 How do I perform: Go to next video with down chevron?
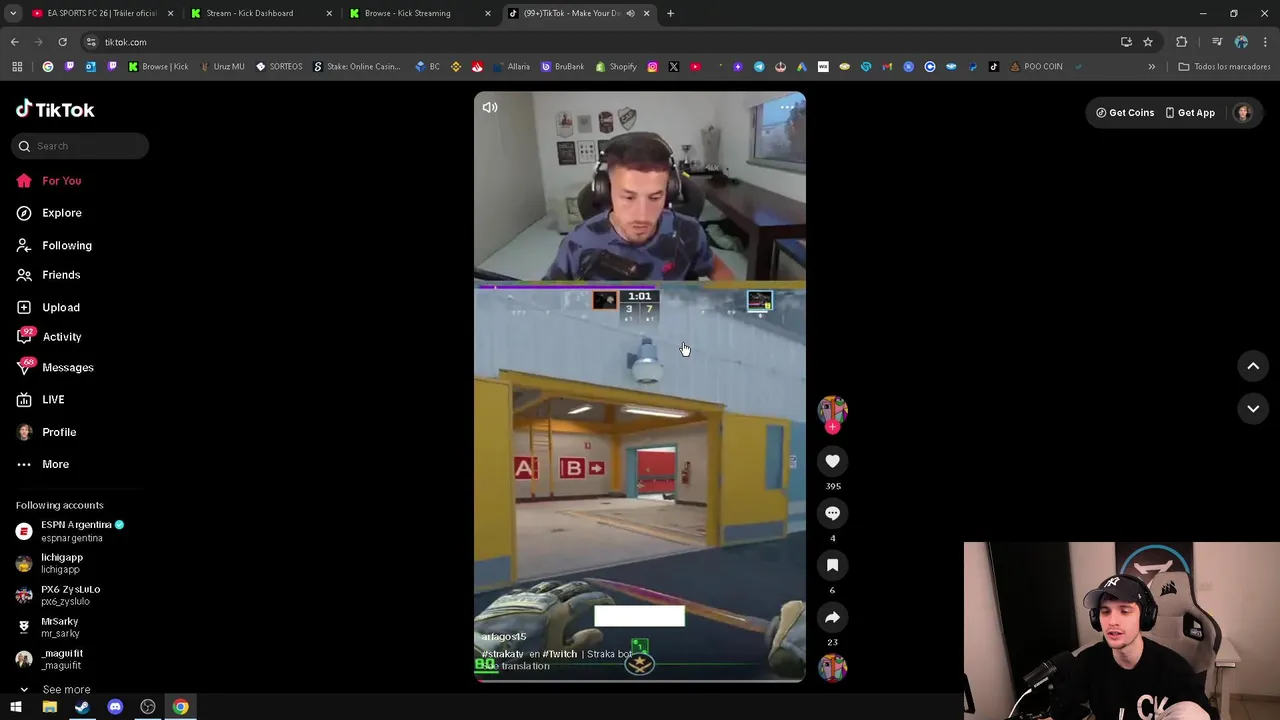[1253, 408]
